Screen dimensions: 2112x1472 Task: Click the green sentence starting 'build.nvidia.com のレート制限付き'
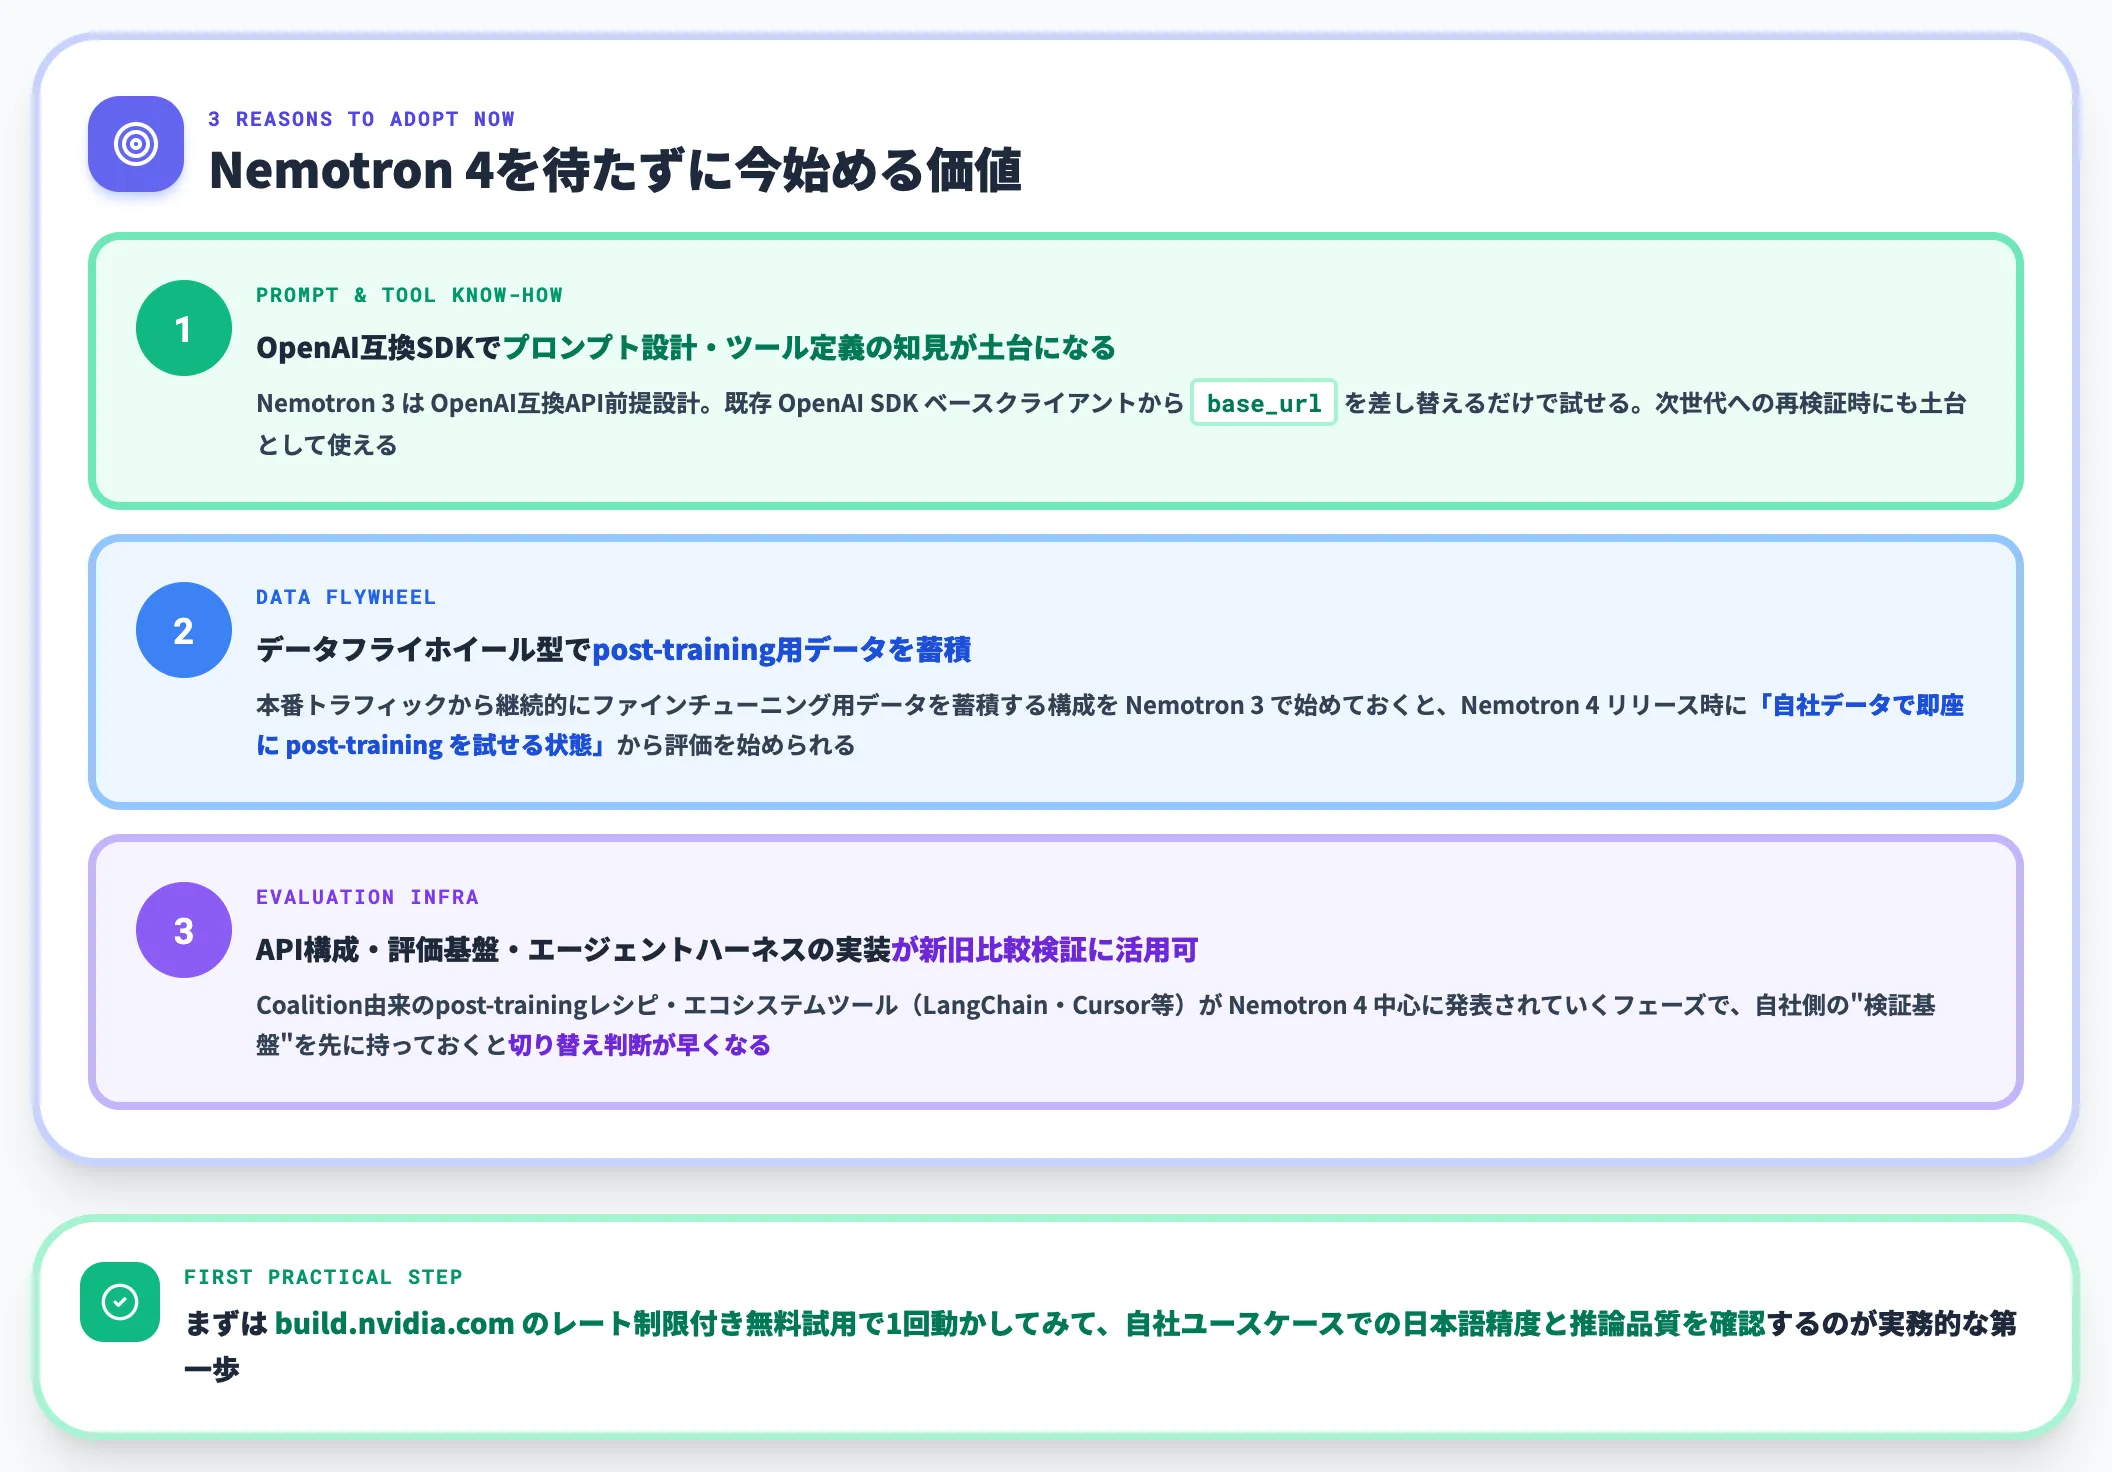(1020, 1324)
